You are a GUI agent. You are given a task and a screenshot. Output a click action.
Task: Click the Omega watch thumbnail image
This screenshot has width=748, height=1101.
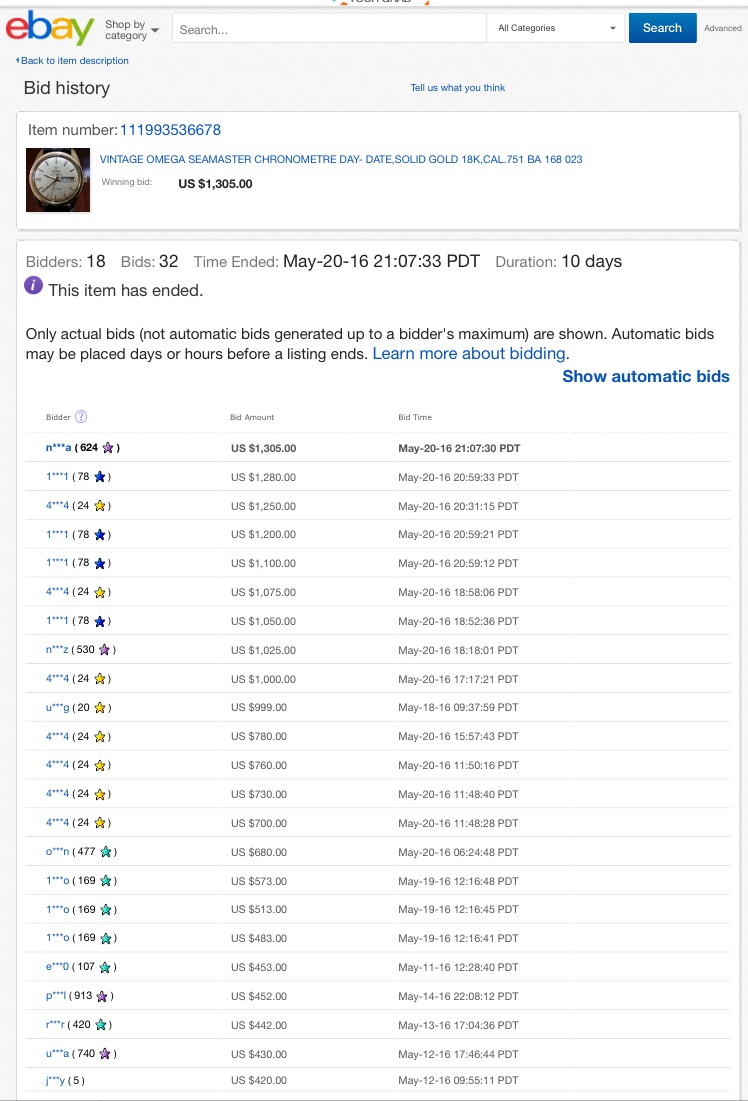(58, 179)
